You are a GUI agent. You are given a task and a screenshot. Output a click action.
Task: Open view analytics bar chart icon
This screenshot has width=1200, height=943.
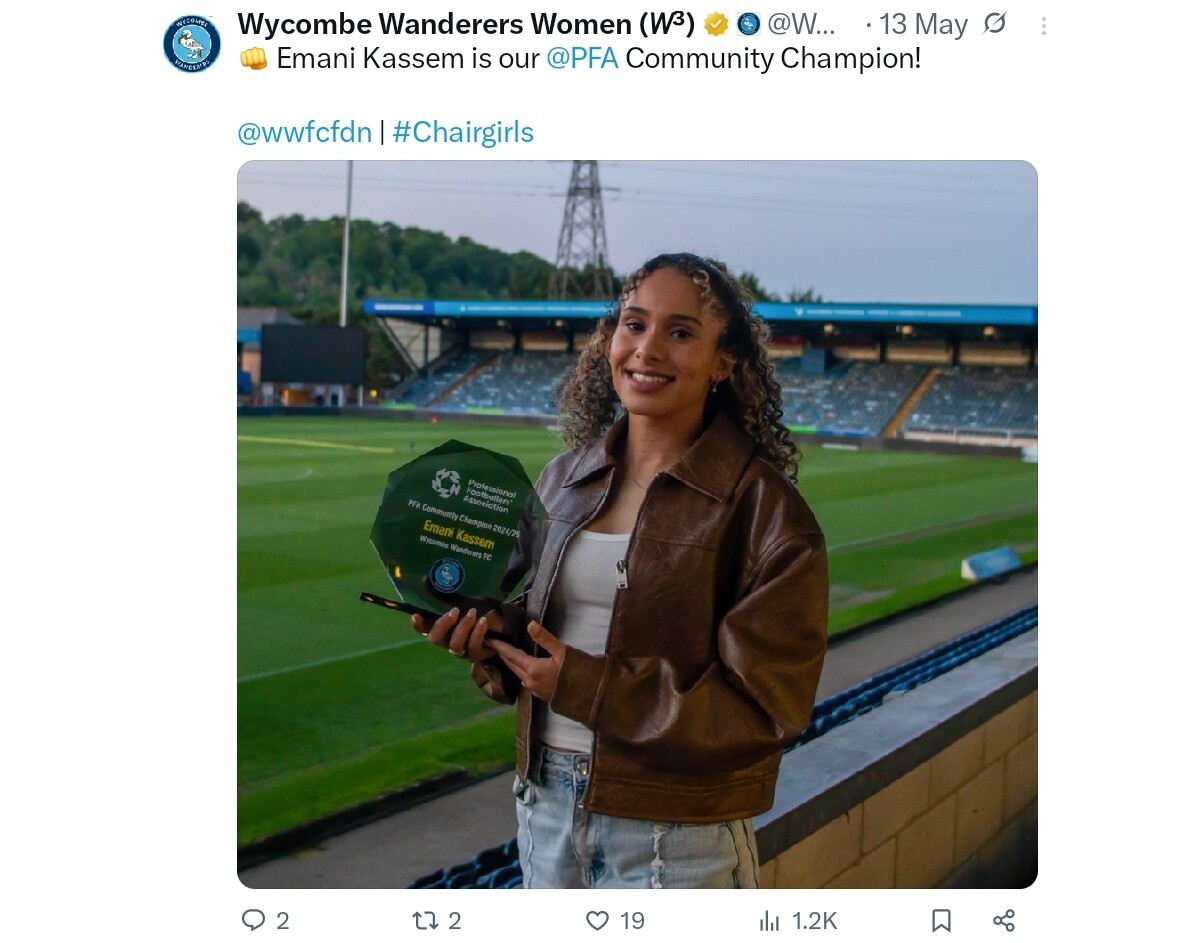point(770,920)
